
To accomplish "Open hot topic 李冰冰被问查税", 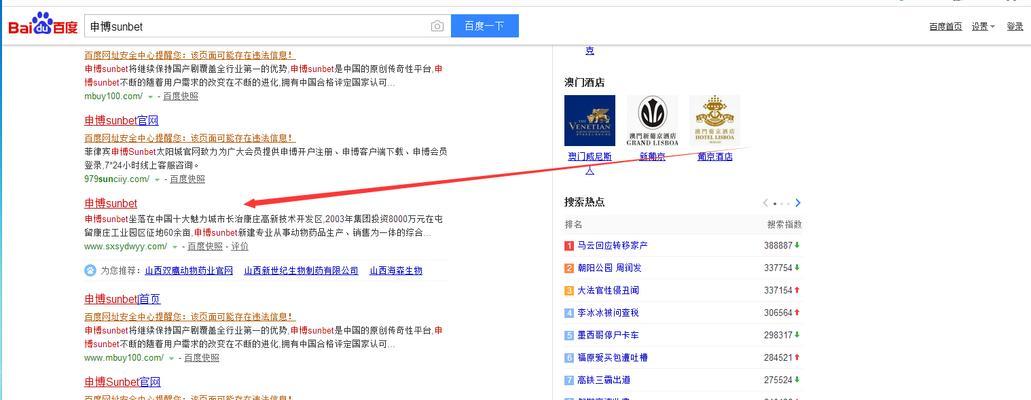I will click(608, 312).
